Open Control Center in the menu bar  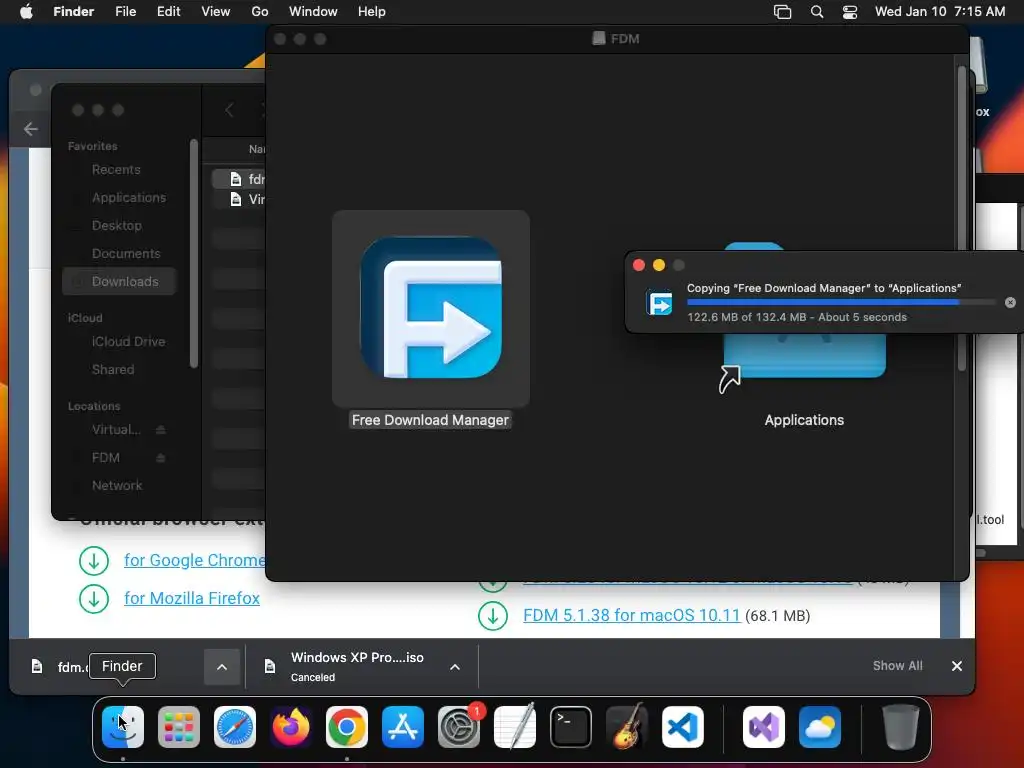point(849,12)
